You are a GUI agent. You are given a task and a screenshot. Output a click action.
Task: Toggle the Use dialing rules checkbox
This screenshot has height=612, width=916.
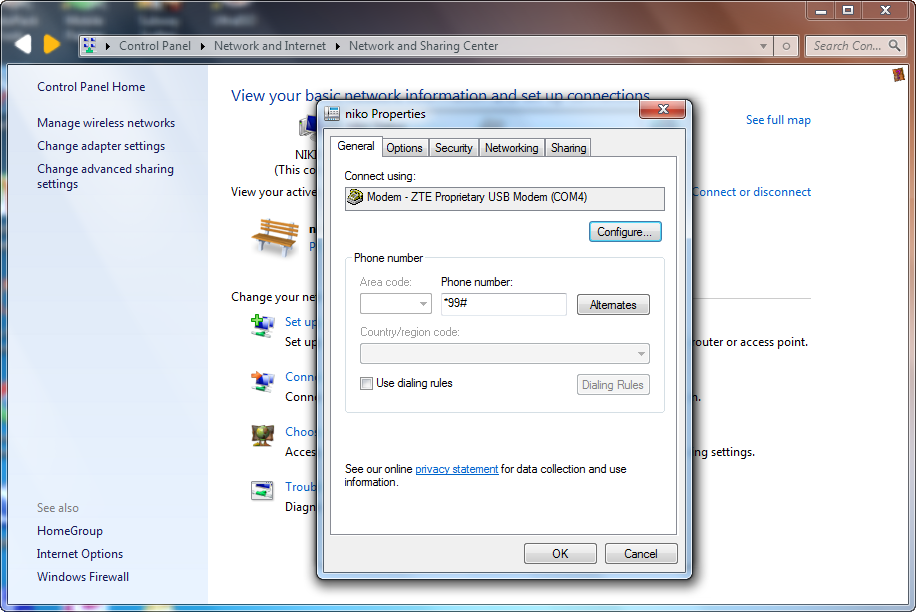(366, 384)
